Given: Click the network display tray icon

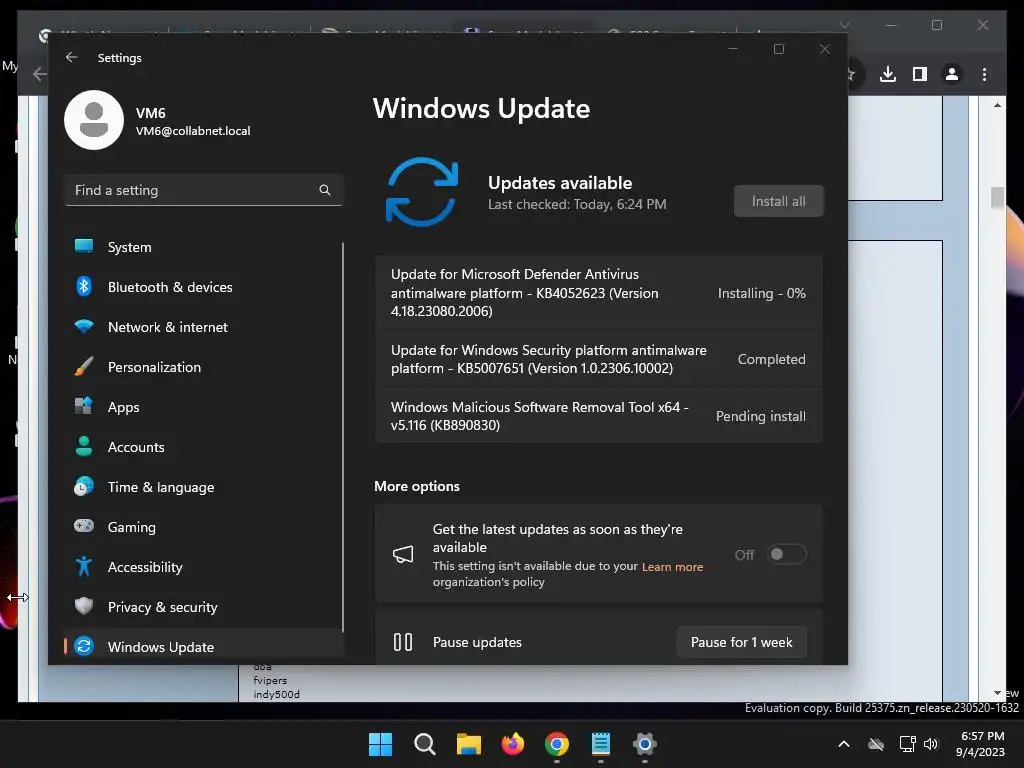Looking at the screenshot, I should 907,744.
